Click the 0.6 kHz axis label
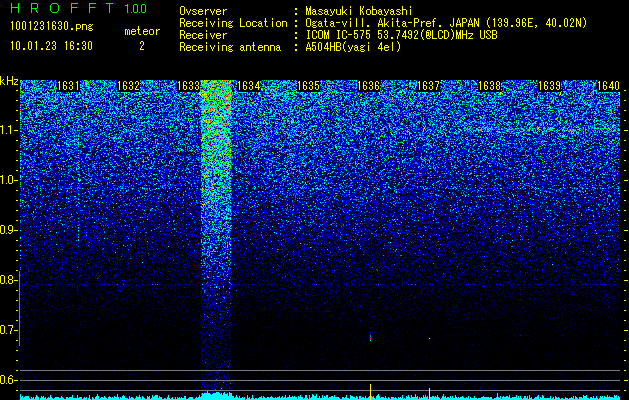 8,380
